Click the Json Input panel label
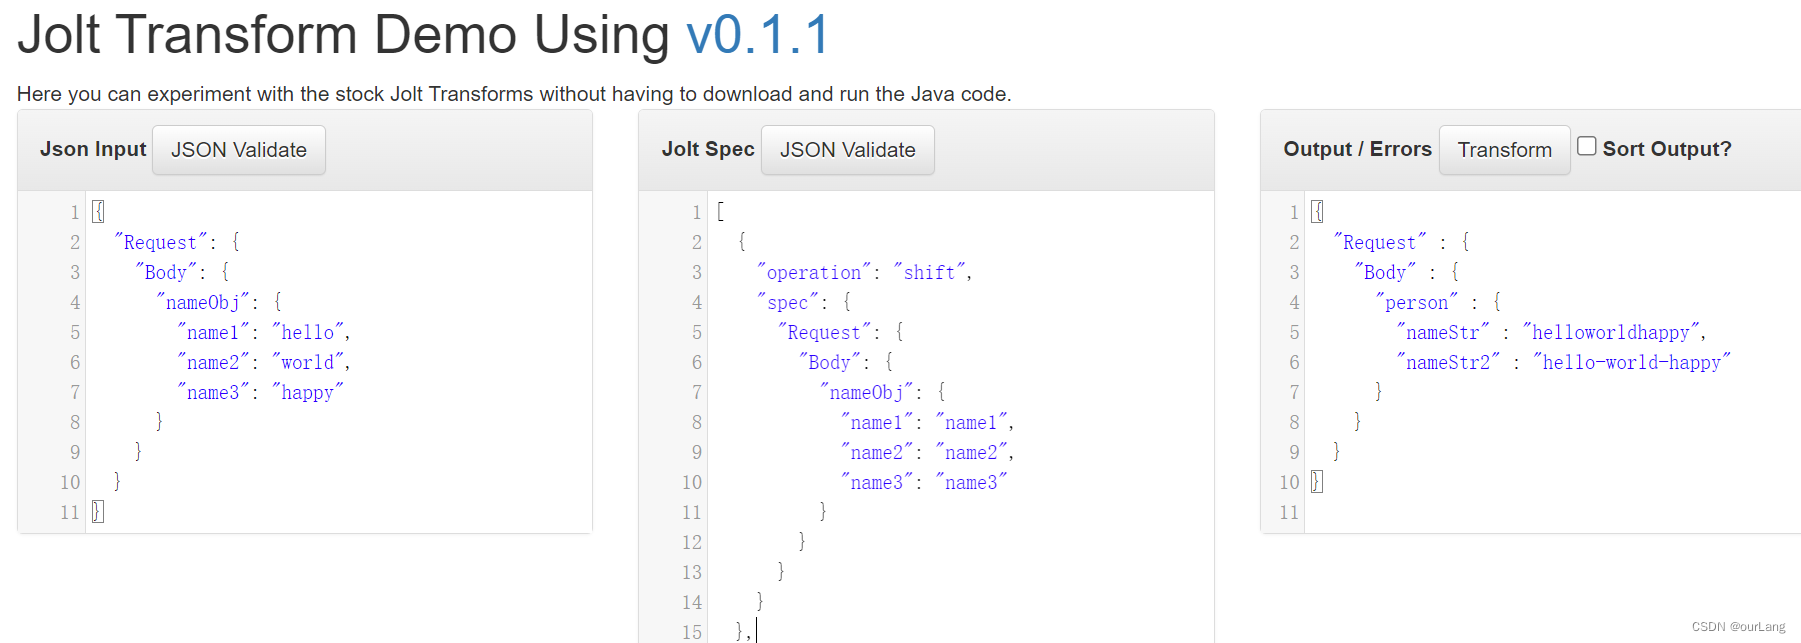This screenshot has height=643, width=1801. [93, 149]
